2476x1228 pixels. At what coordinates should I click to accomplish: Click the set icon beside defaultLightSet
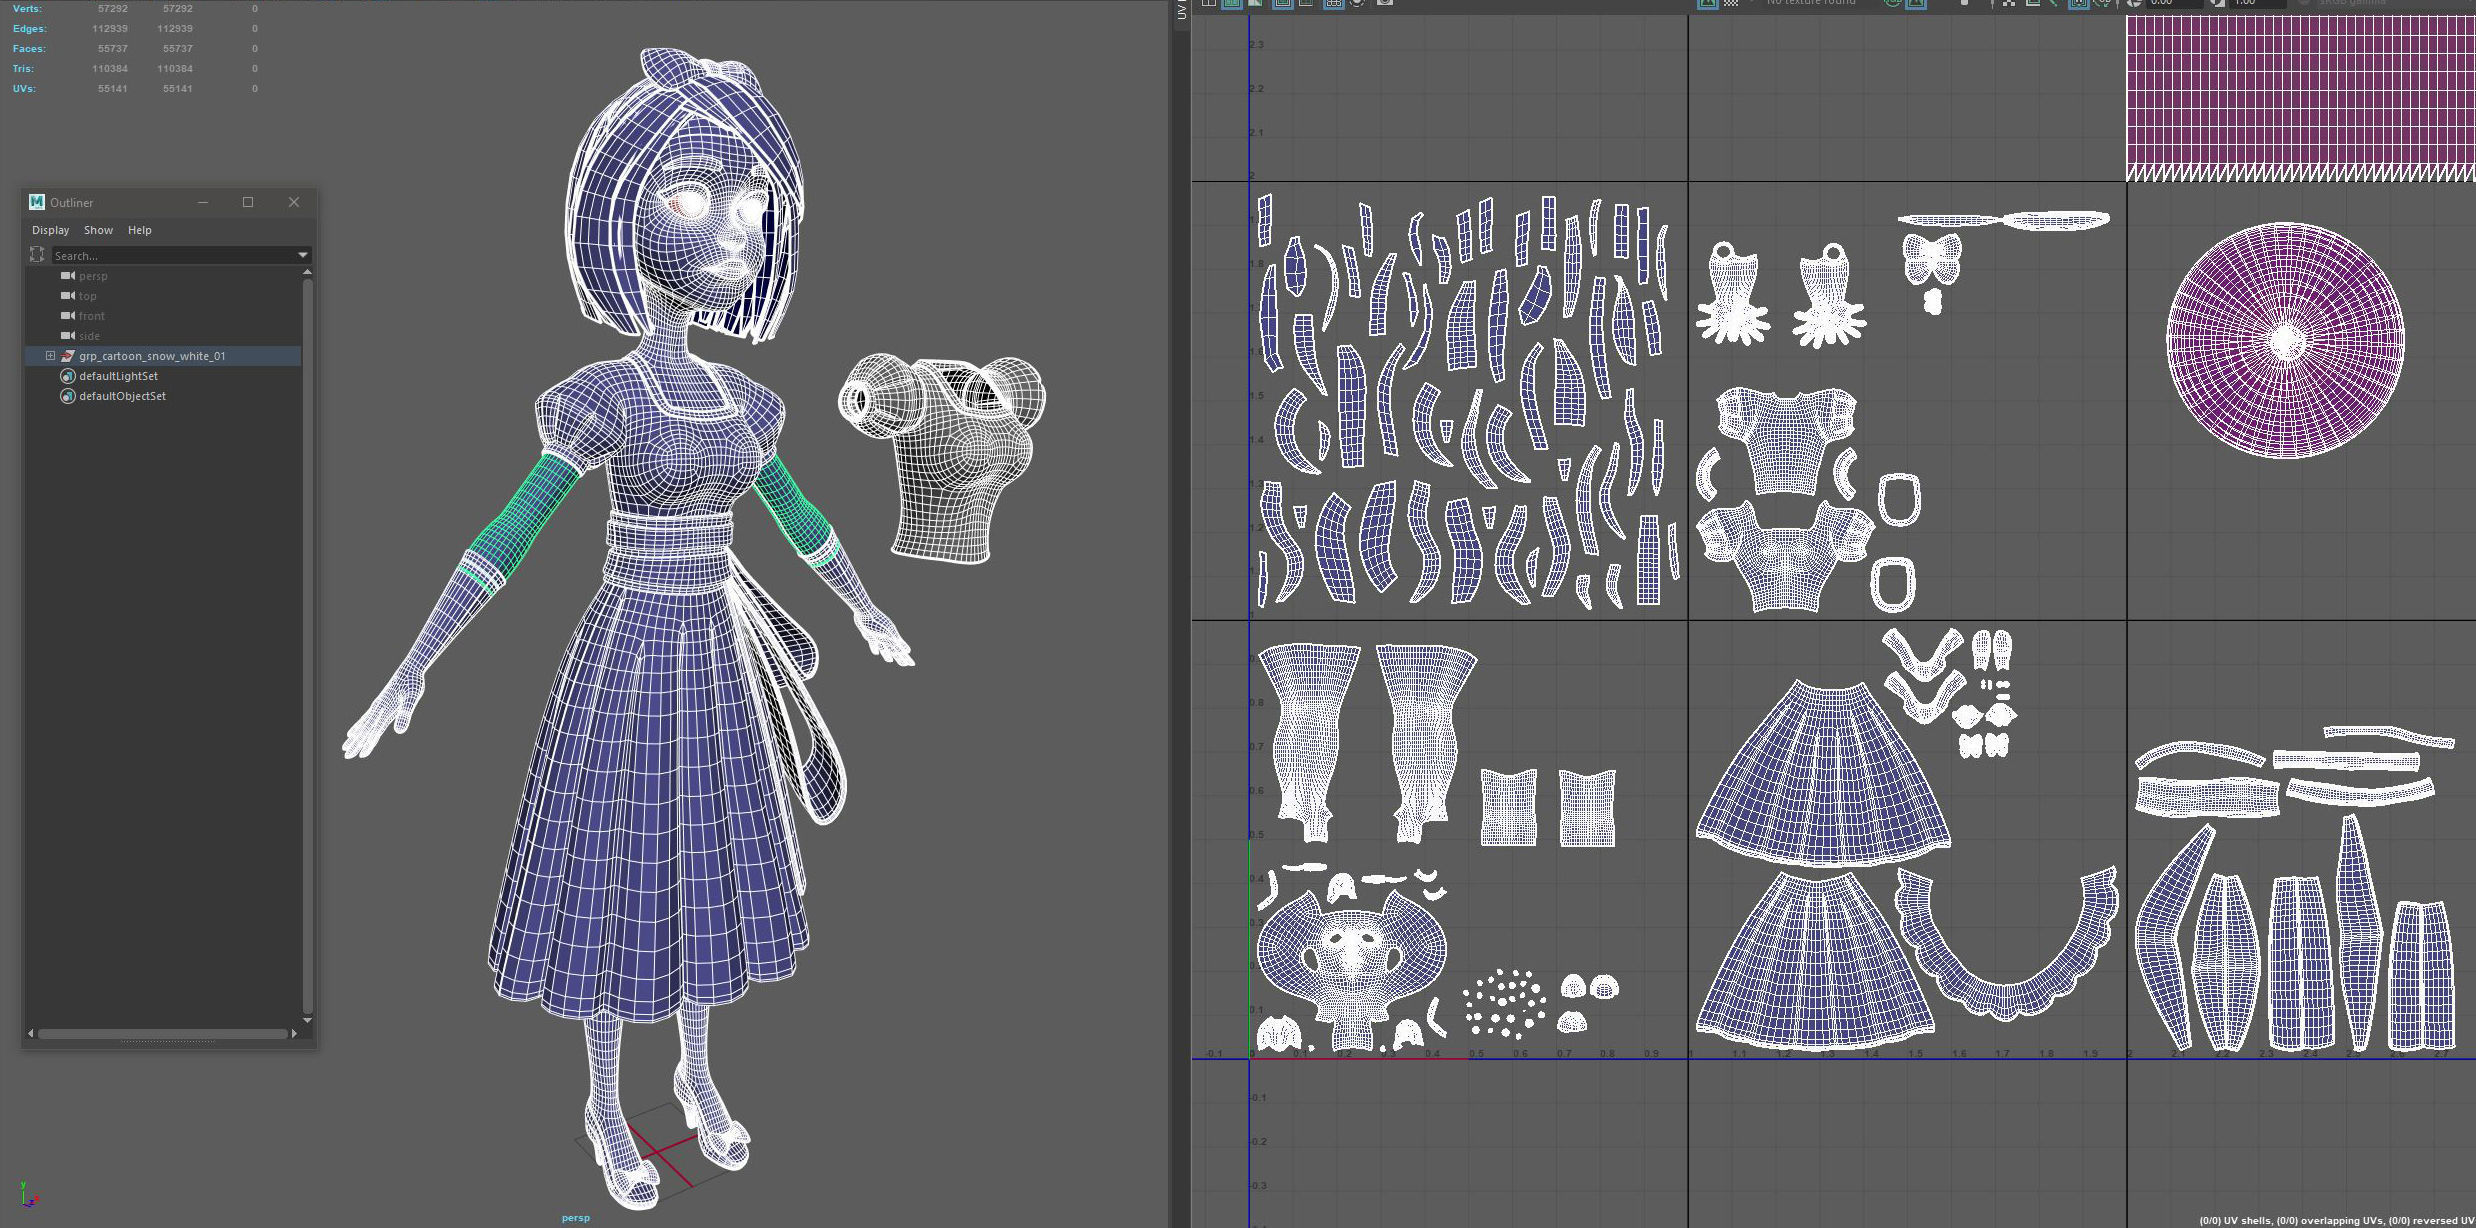68,376
